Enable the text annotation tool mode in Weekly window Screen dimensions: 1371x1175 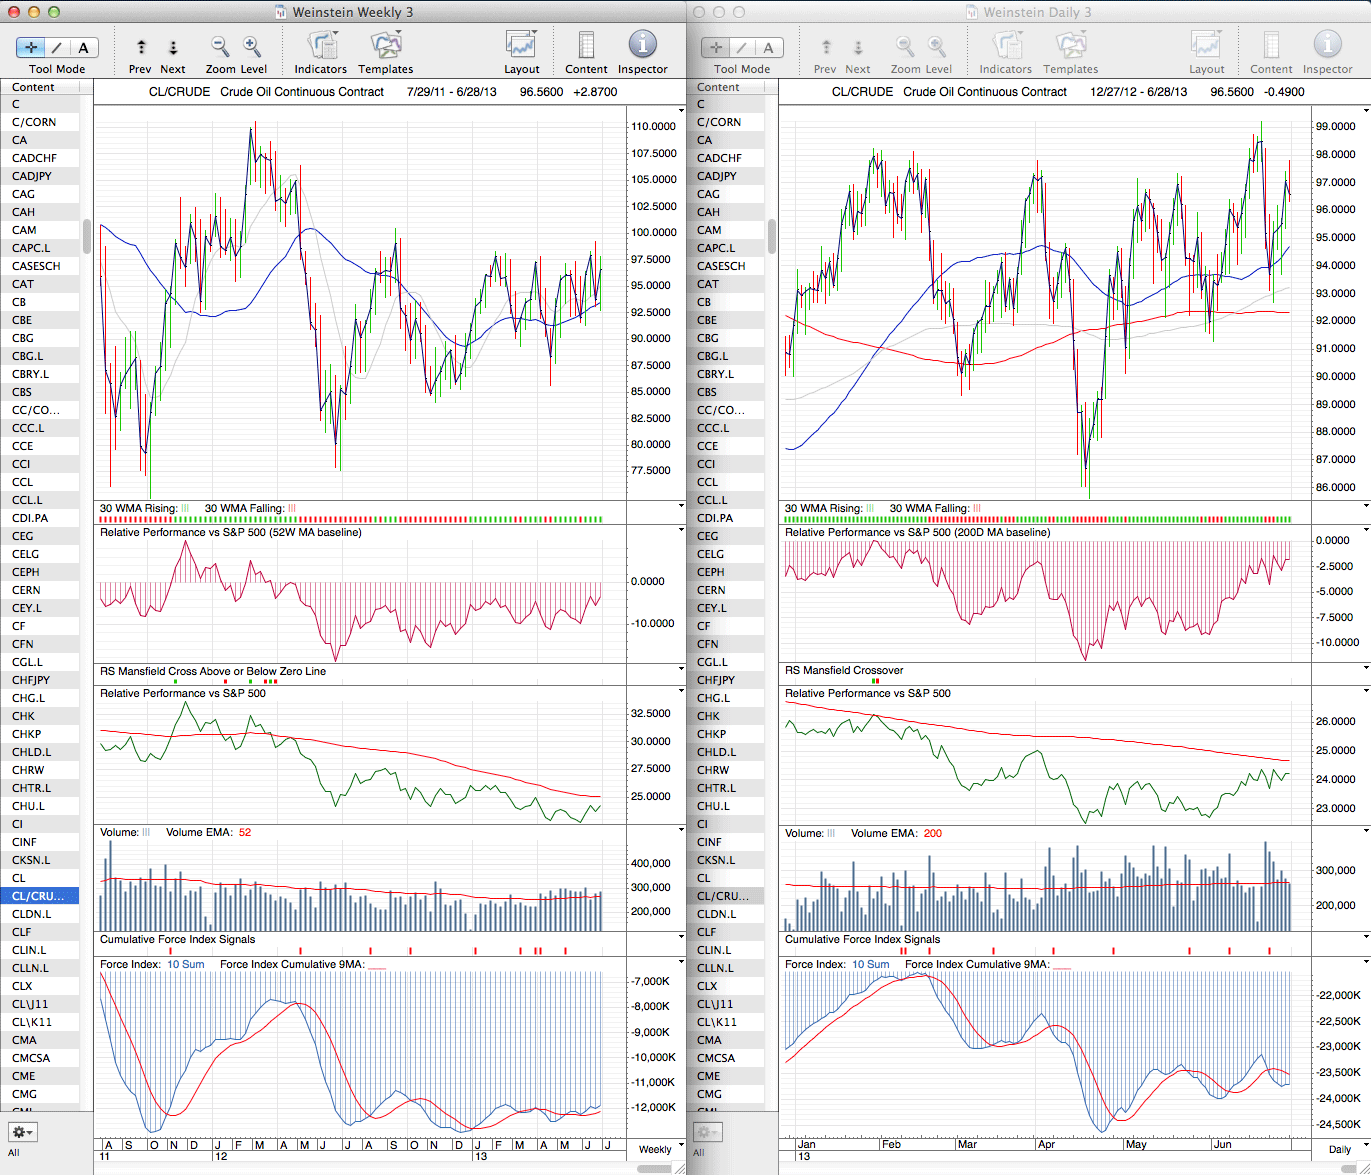pos(83,47)
